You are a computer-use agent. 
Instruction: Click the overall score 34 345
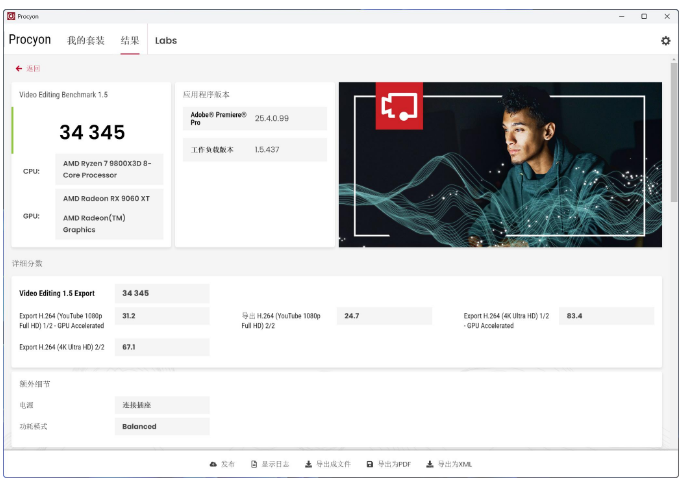tap(92, 132)
